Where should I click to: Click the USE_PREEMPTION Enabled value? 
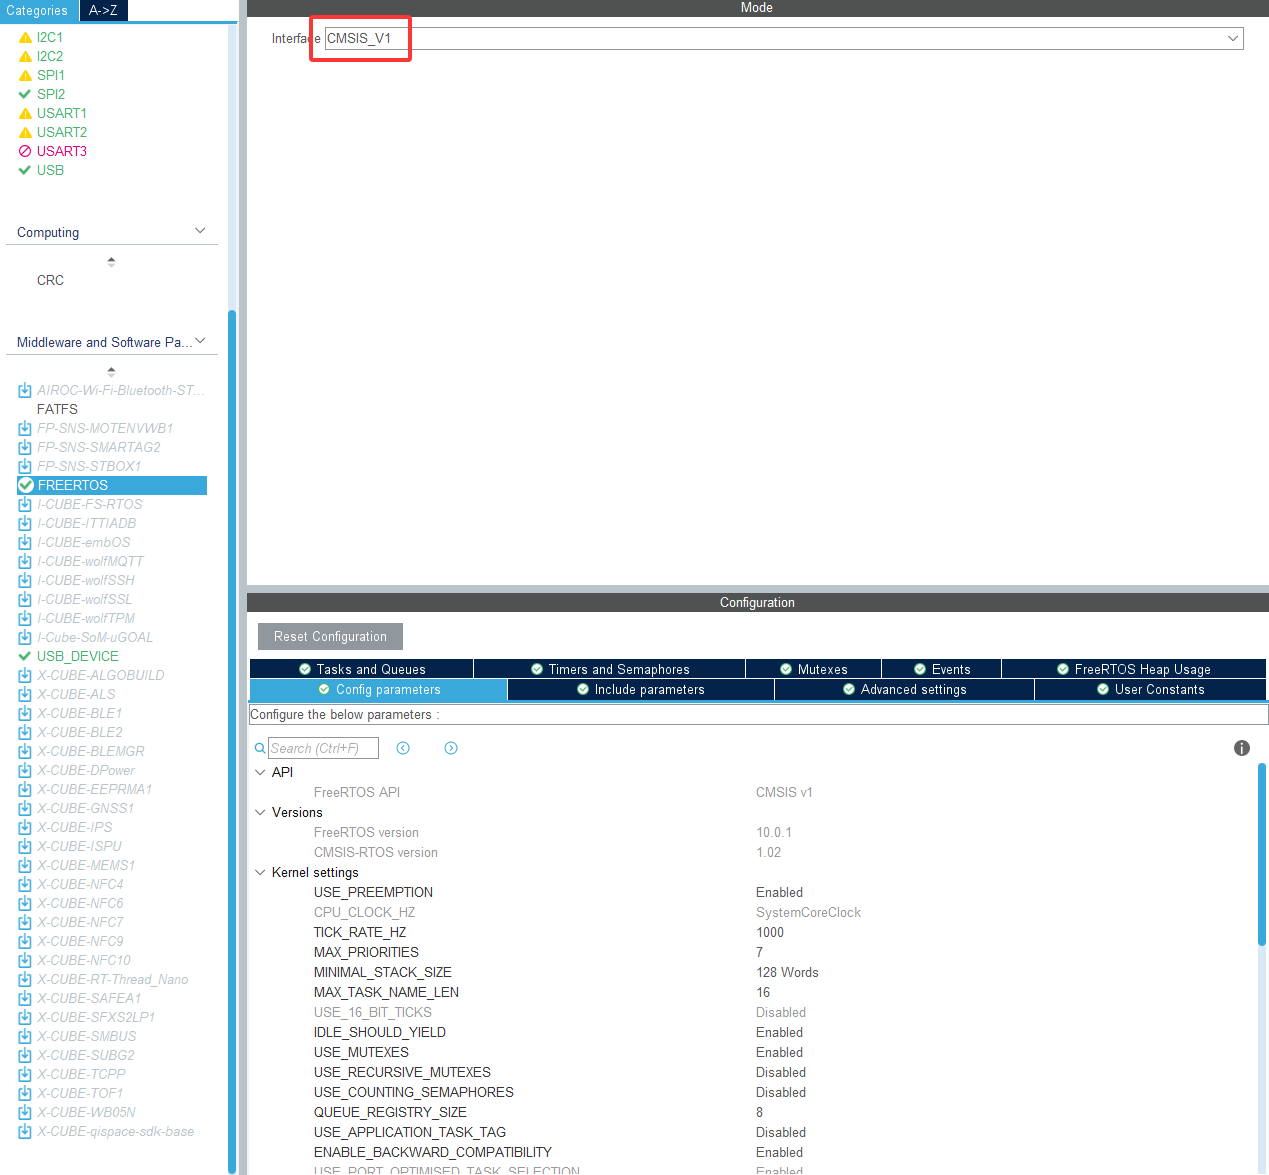tap(779, 892)
